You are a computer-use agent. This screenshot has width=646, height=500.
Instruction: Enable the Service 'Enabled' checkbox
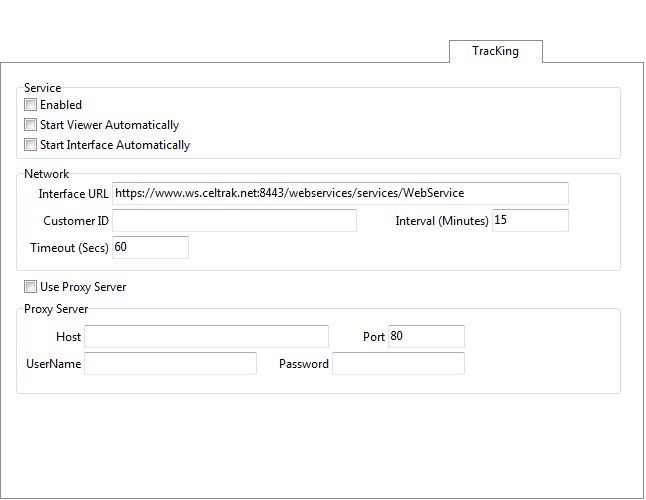point(31,105)
